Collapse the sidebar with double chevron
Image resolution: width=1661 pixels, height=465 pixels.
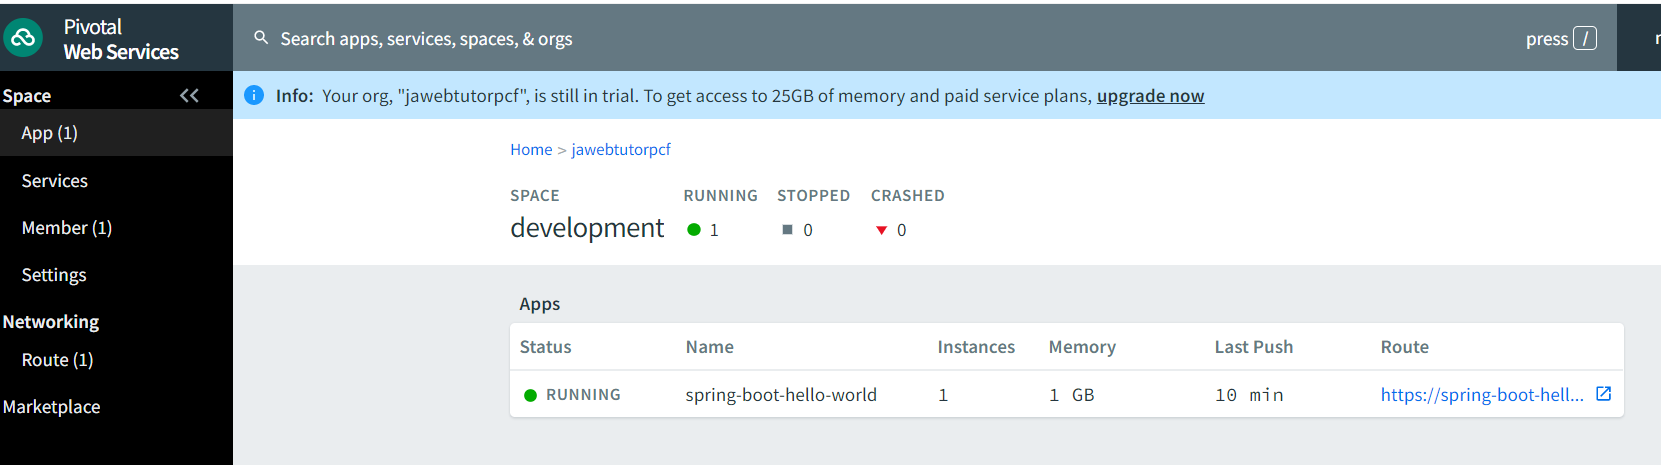[x=189, y=95]
